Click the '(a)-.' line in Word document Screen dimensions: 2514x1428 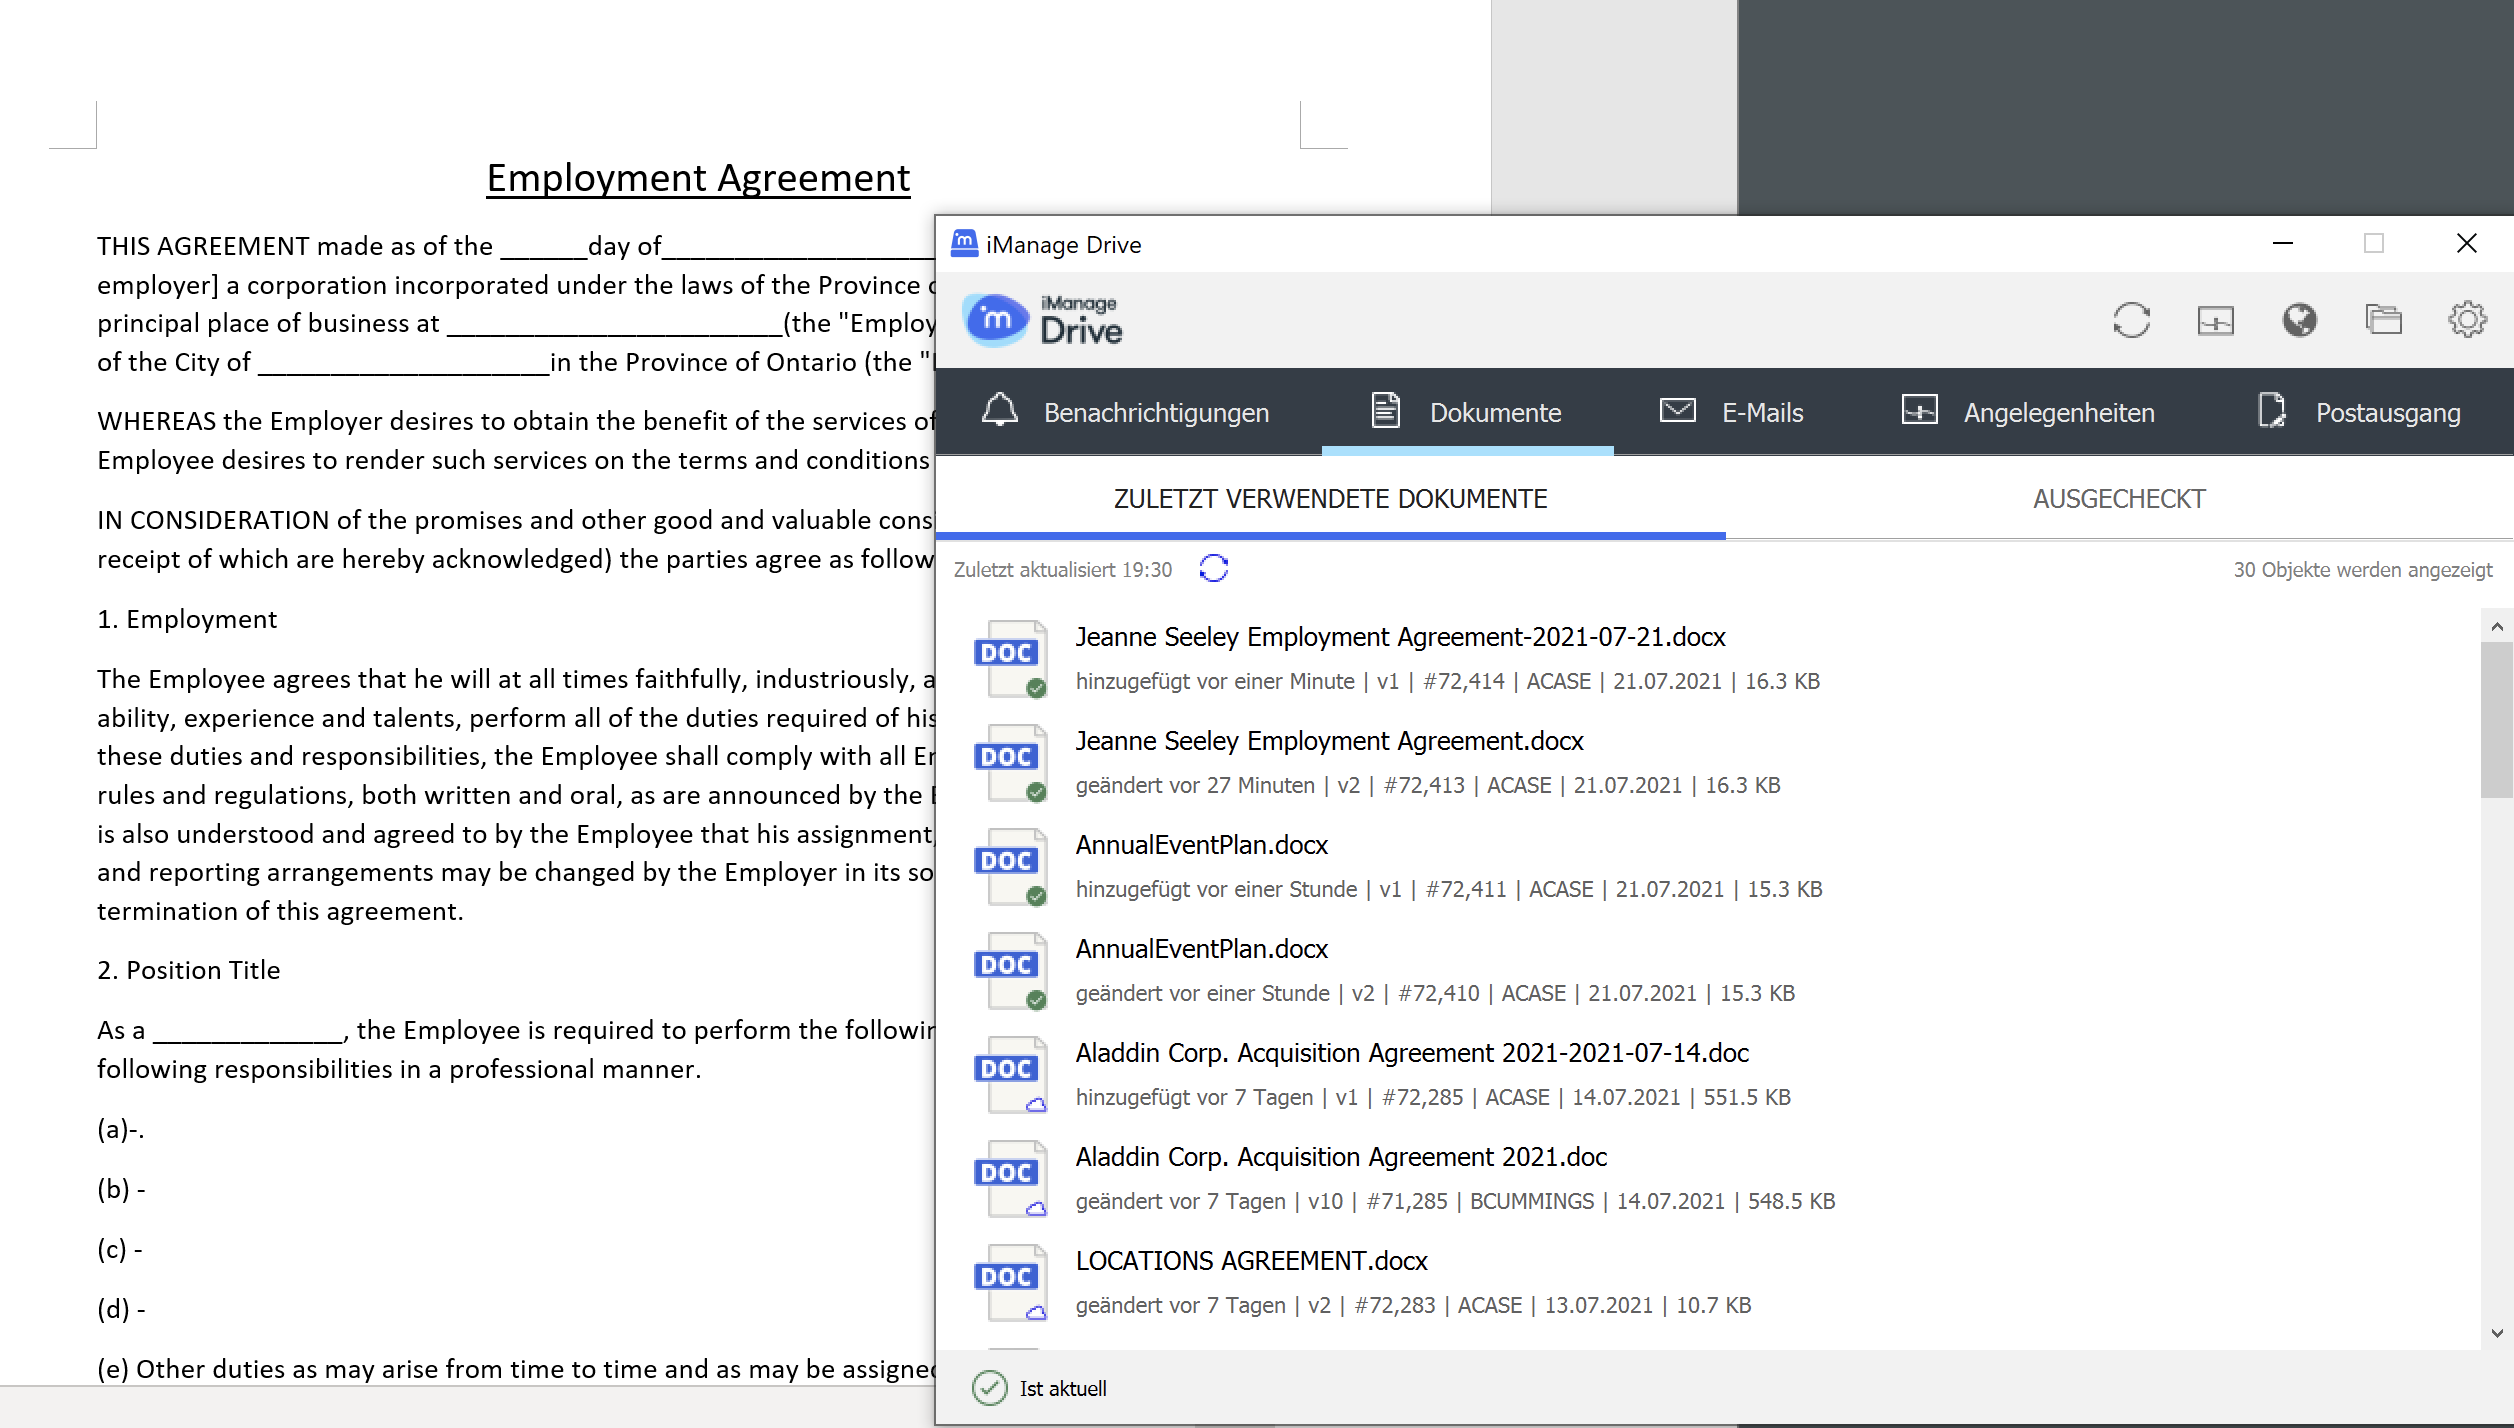(121, 1129)
